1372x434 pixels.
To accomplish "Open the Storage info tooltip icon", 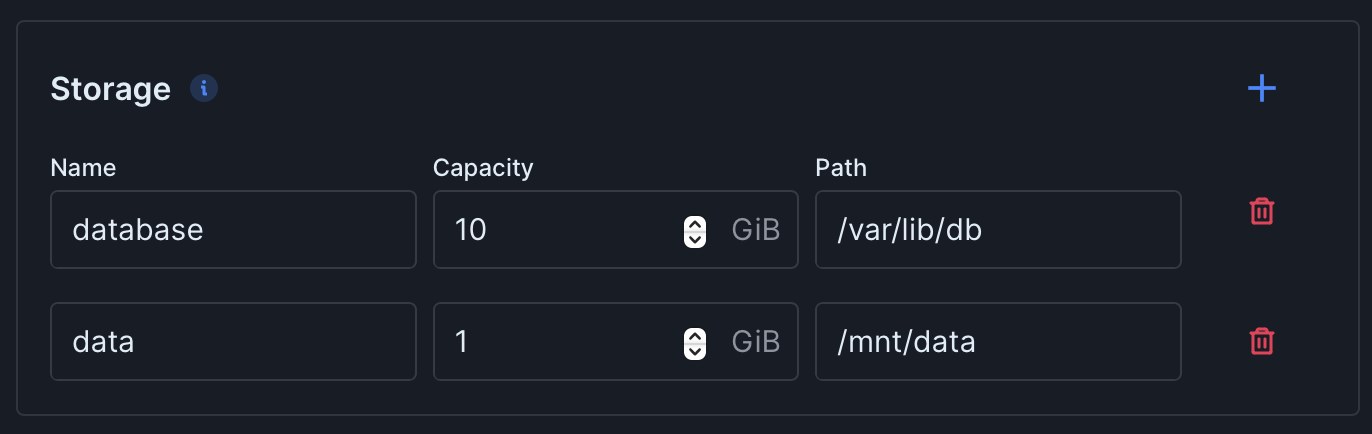I will (x=204, y=89).
